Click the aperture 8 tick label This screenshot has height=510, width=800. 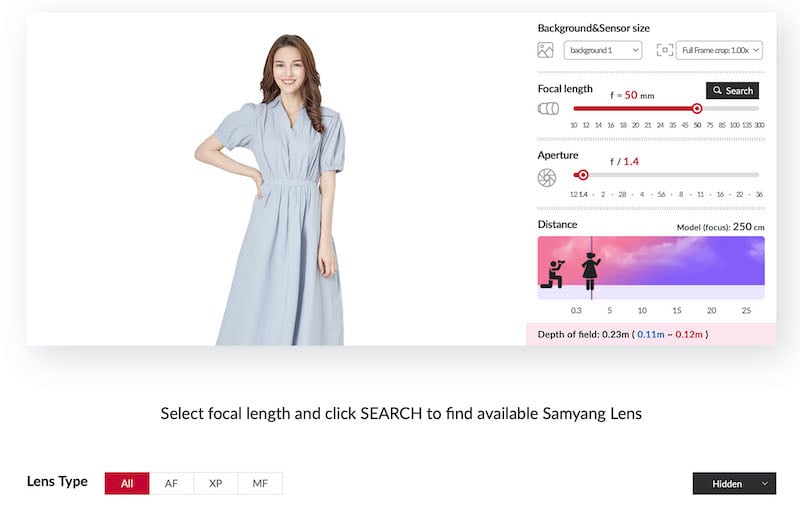click(681, 194)
